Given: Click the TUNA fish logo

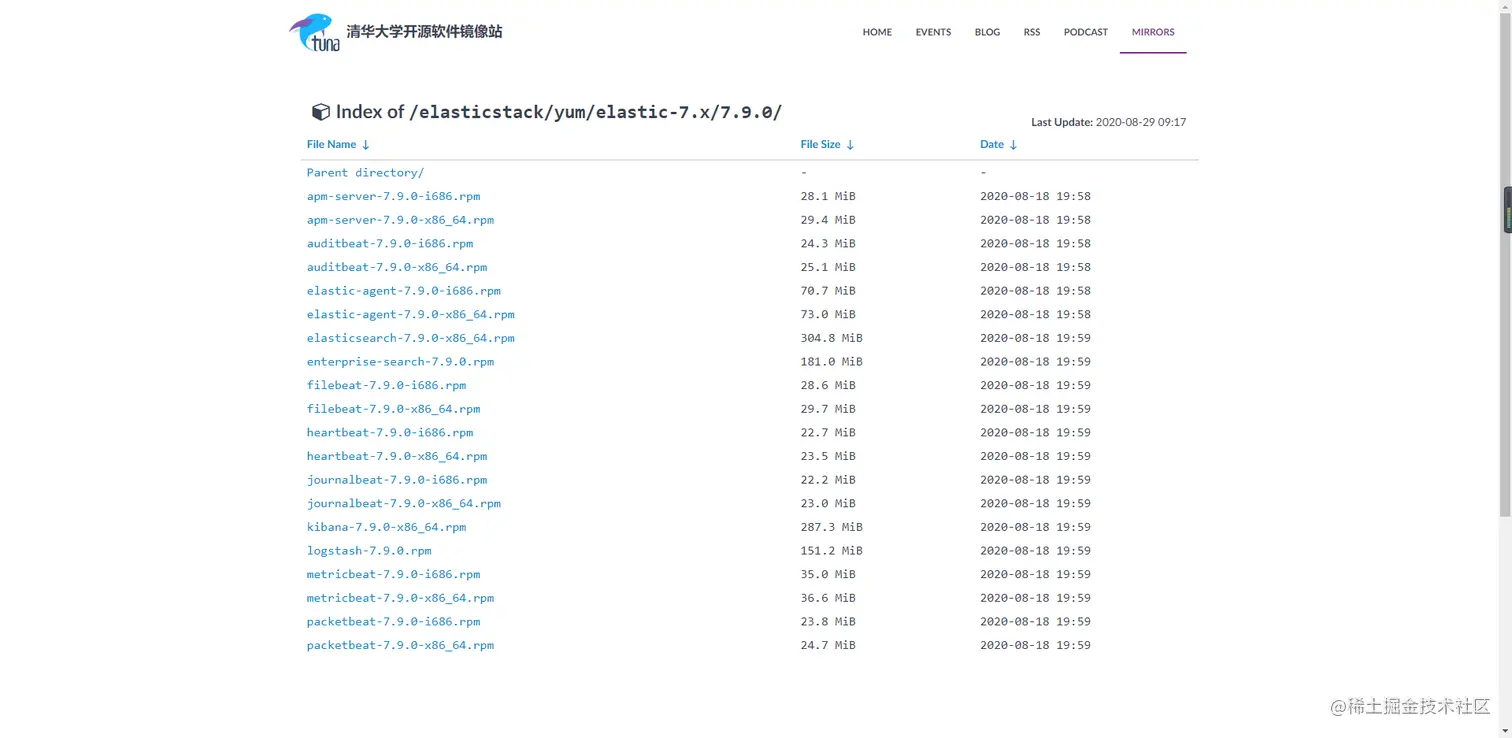Looking at the screenshot, I should coord(314,32).
